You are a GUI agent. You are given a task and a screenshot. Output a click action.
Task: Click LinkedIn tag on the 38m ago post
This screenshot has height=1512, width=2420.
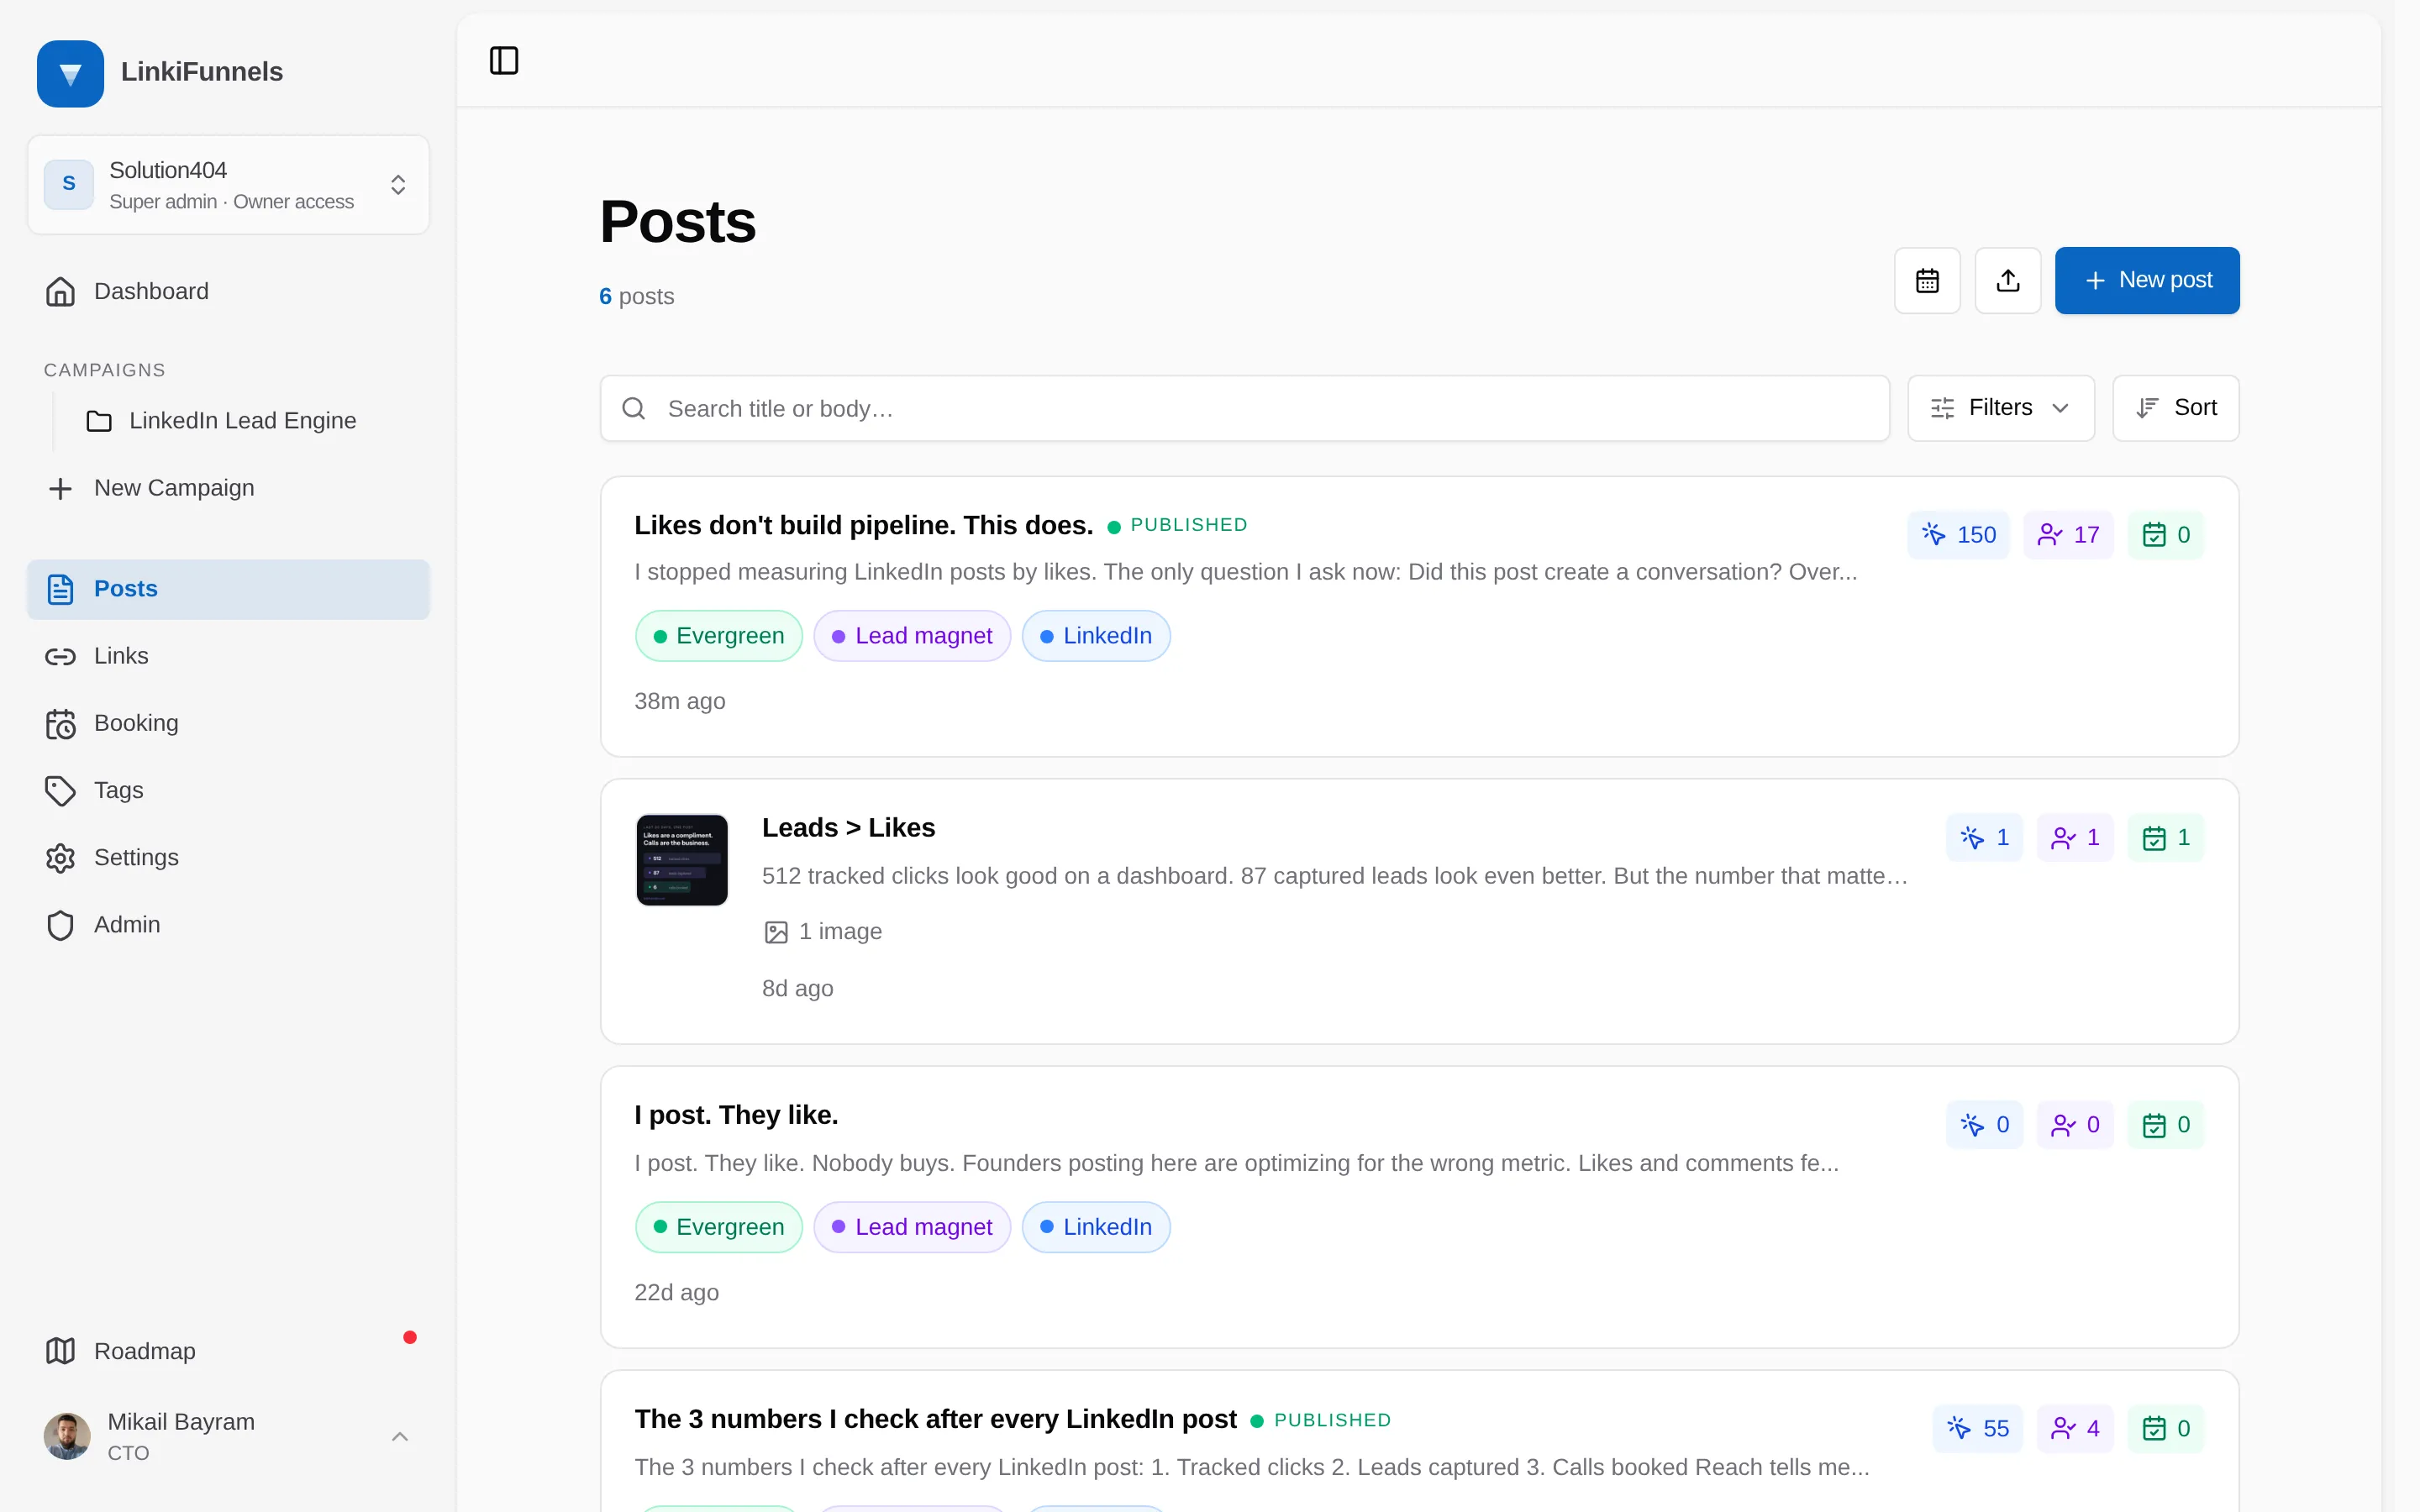point(1095,636)
